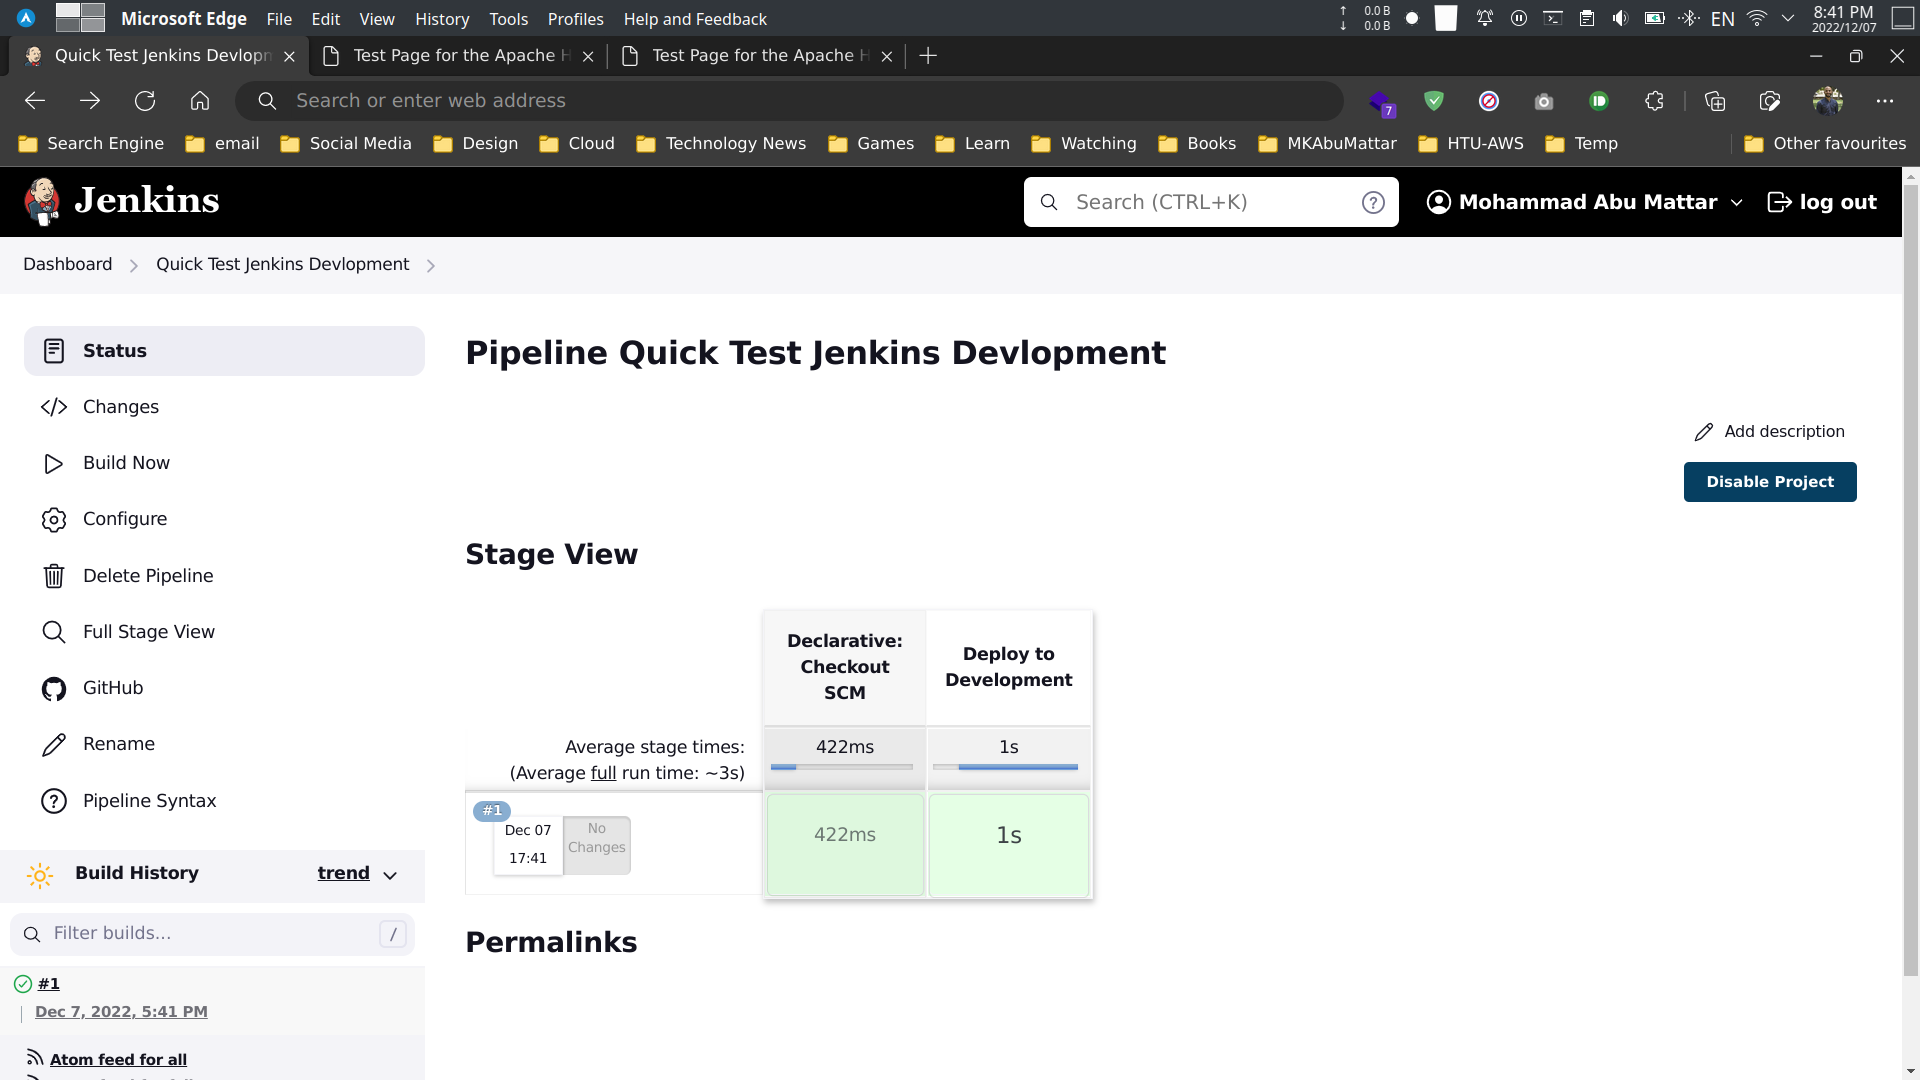Image resolution: width=1920 pixels, height=1080 pixels.
Task: Open Pipeline Syntax help icon
Action: coord(53,800)
